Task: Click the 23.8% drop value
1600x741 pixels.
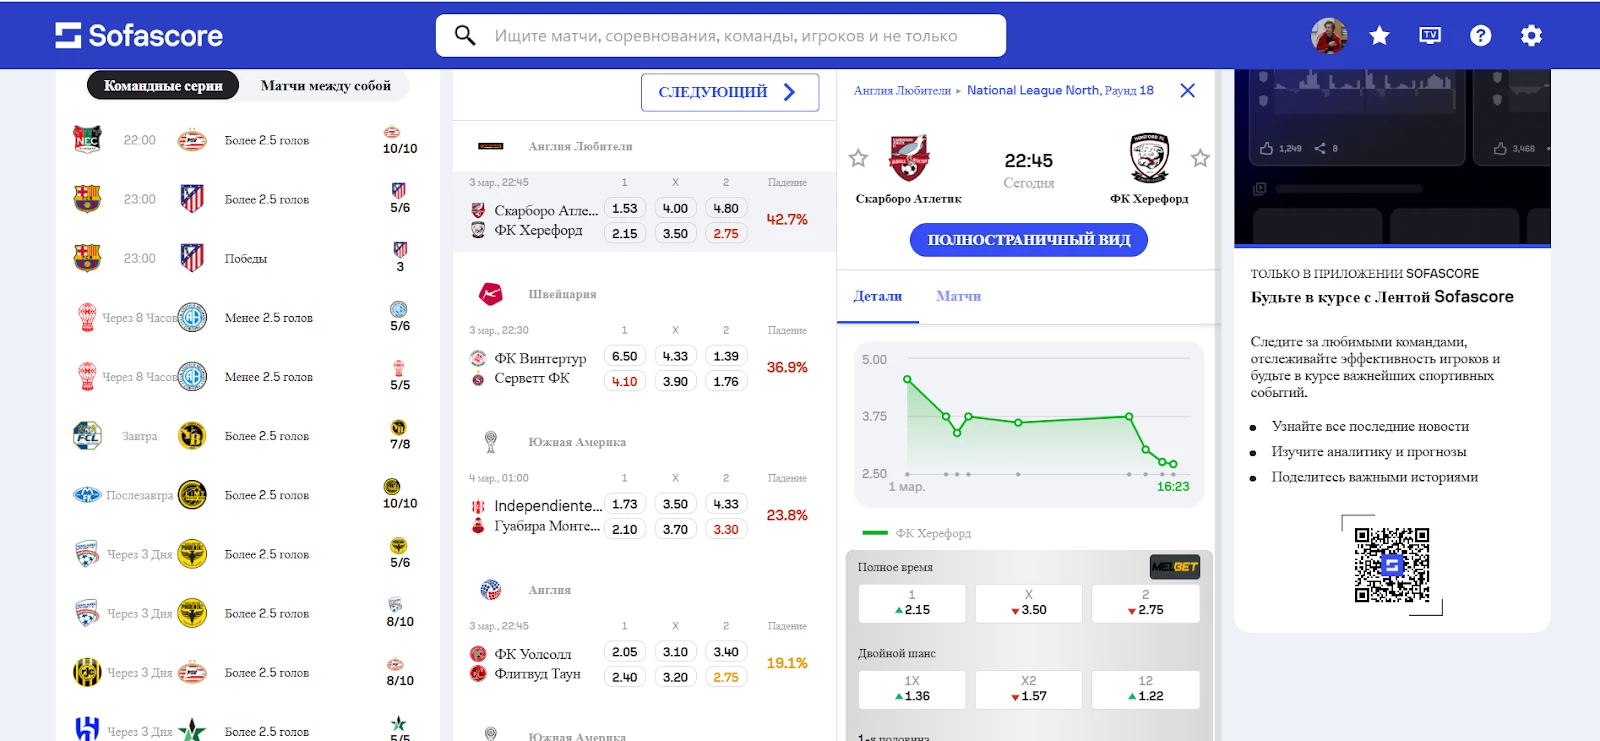Action: 787,516
